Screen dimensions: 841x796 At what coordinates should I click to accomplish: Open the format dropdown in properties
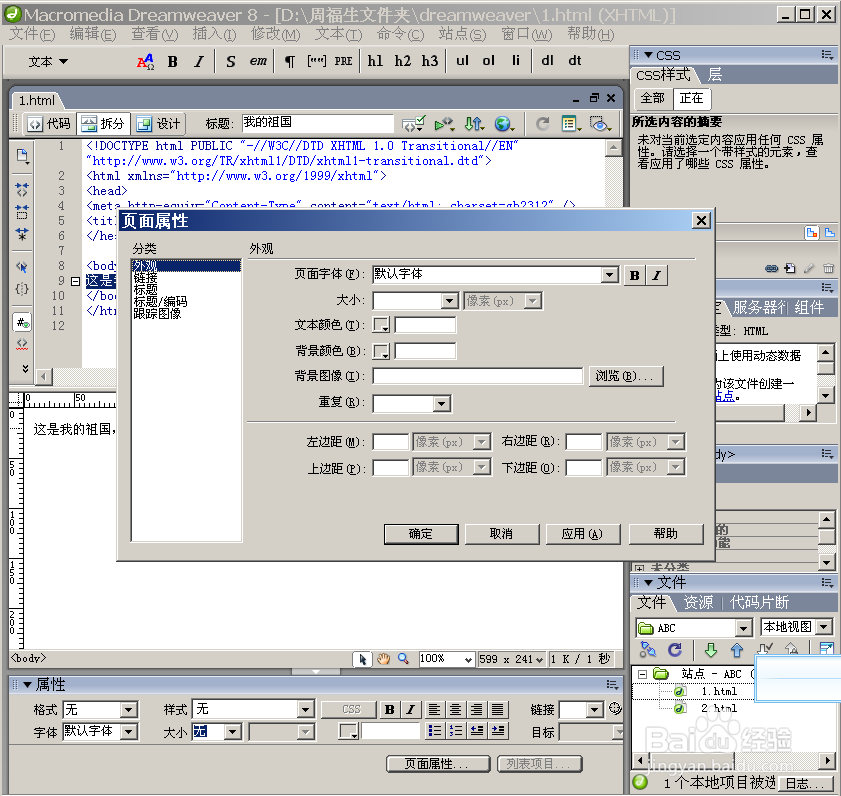click(x=129, y=710)
